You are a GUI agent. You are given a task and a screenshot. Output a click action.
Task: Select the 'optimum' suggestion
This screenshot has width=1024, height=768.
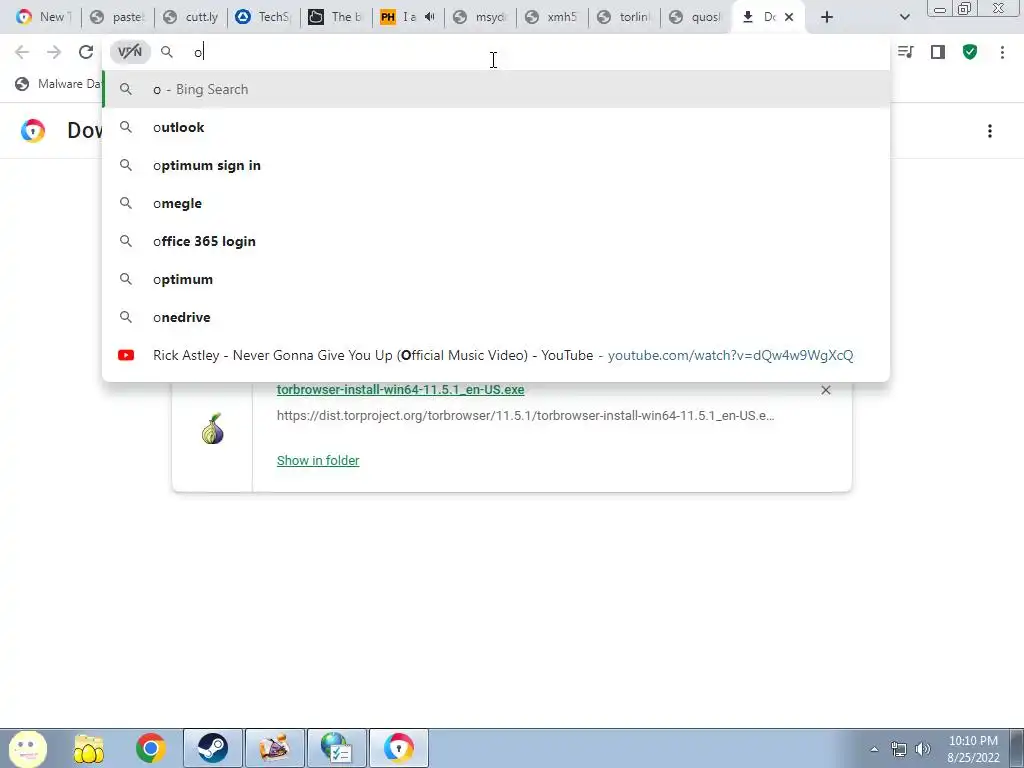(496, 279)
